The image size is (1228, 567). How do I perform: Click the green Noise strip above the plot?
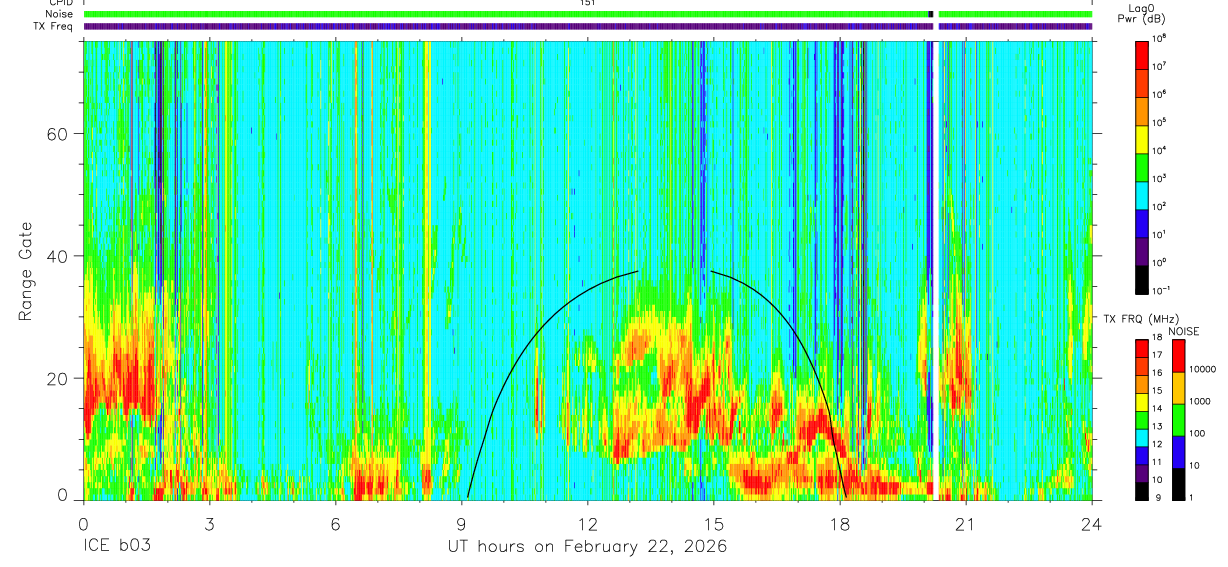click(588, 14)
